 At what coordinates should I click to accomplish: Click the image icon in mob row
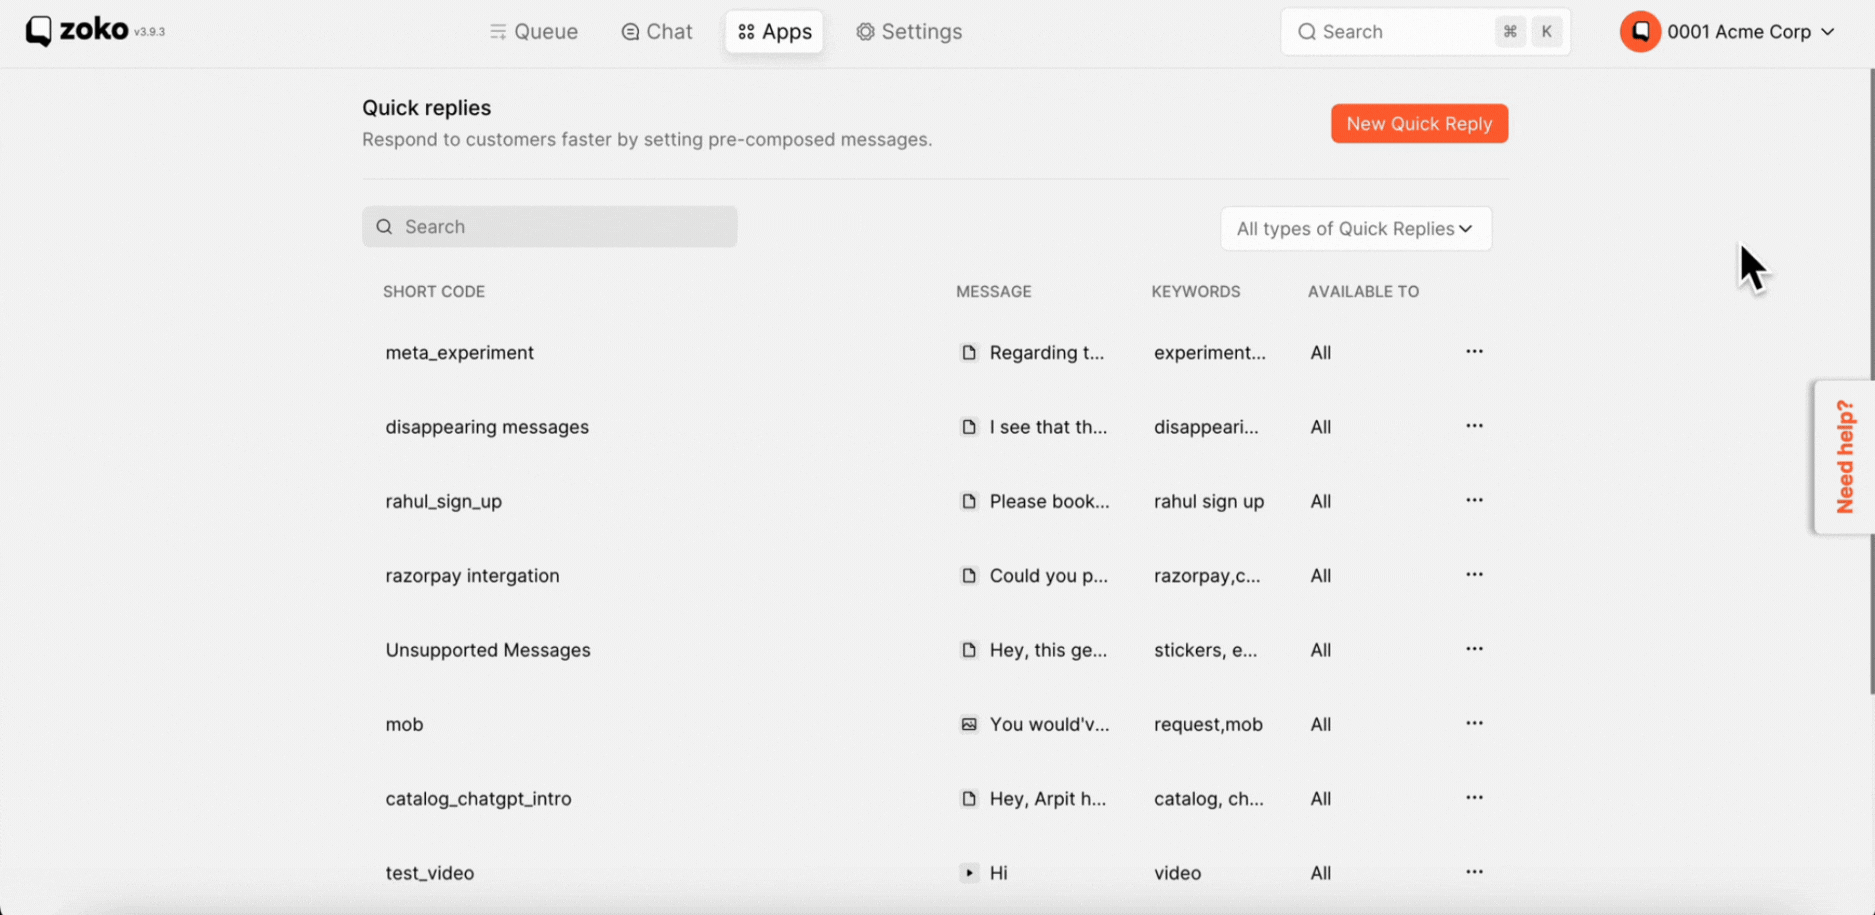tap(968, 724)
